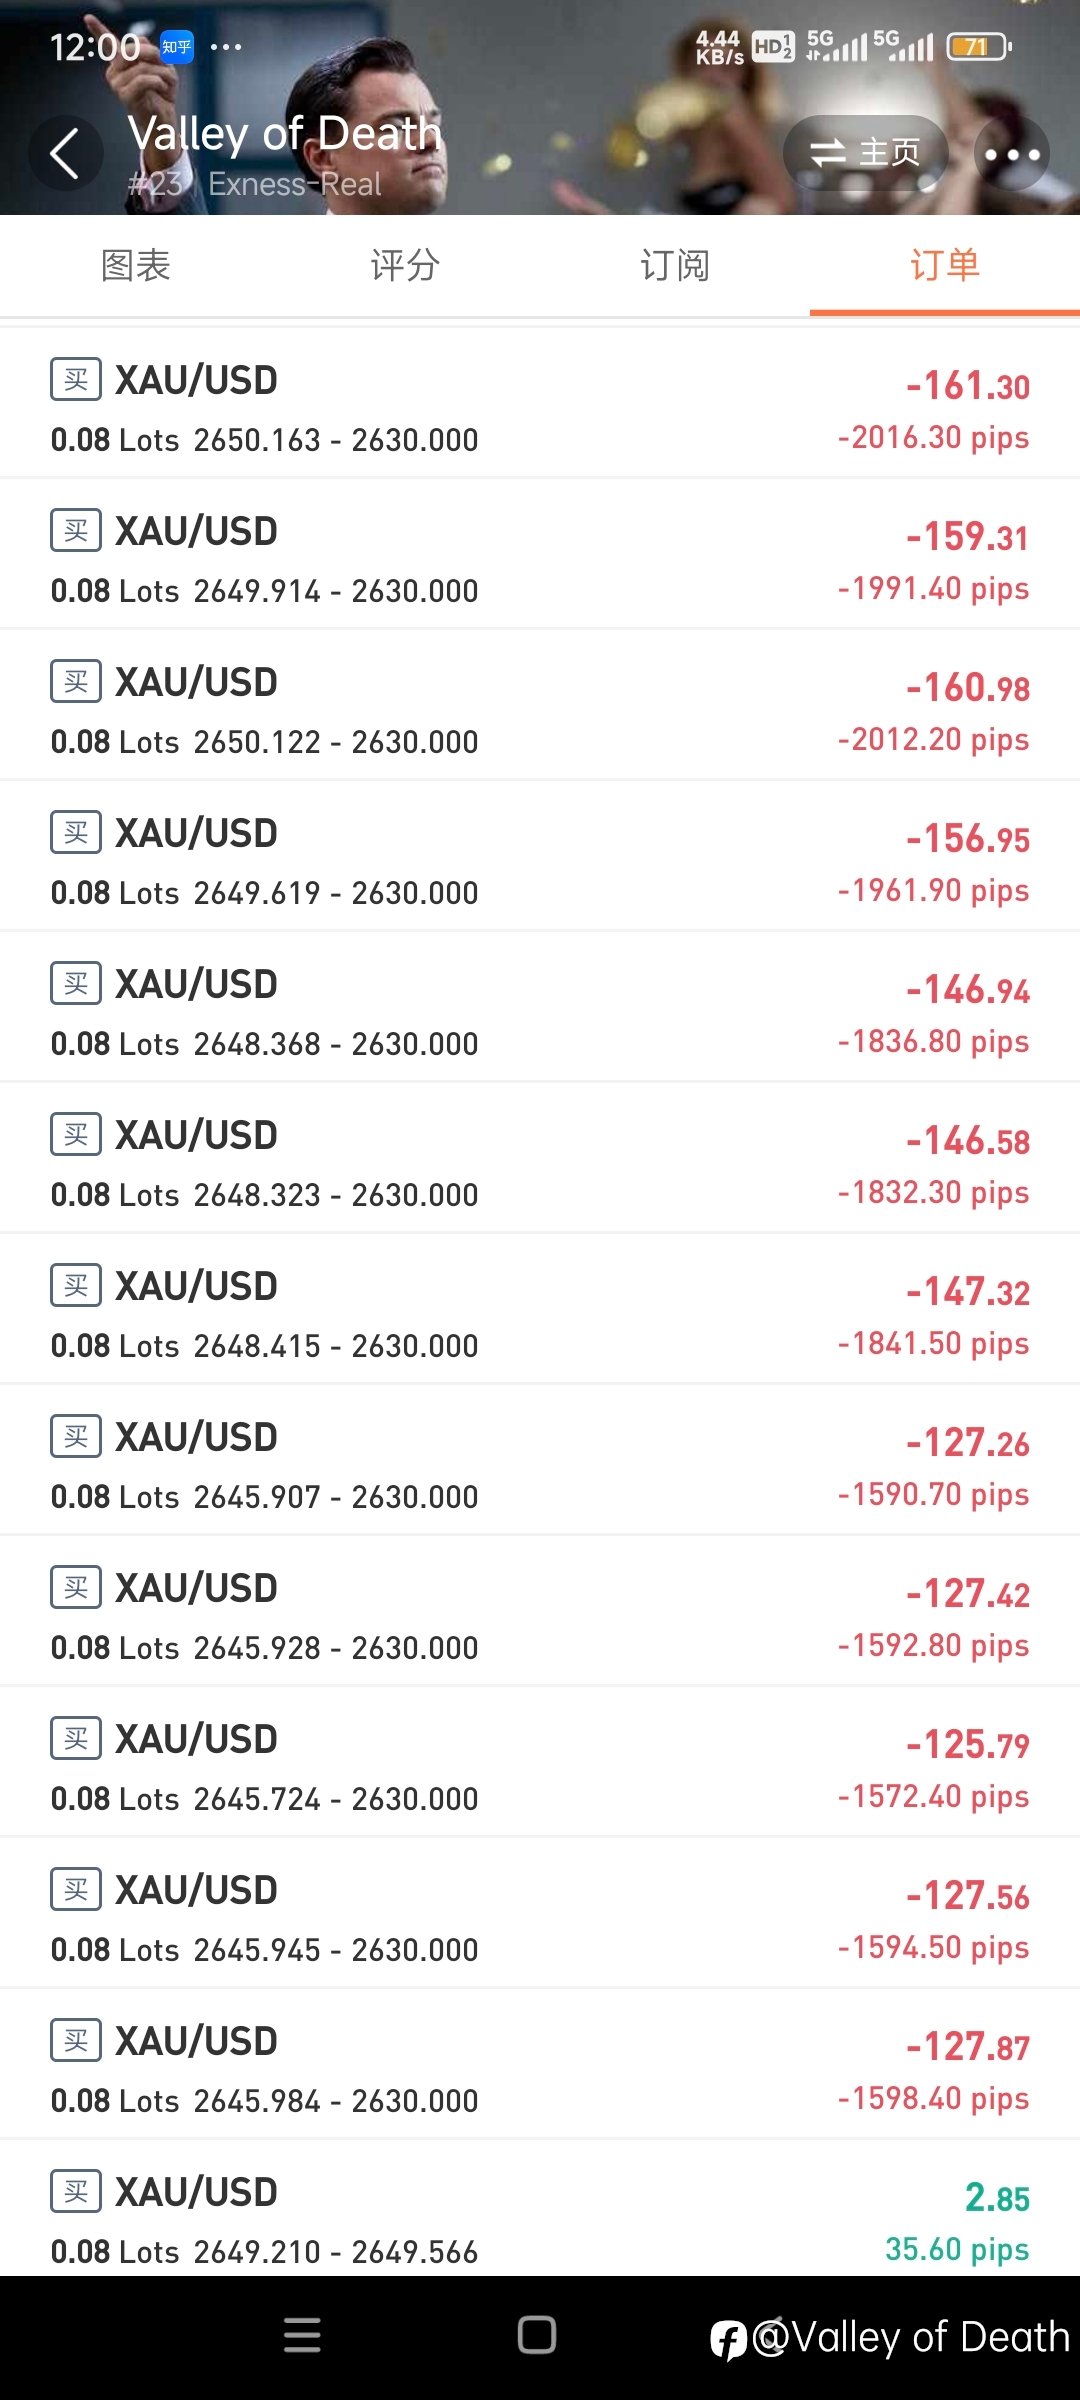Select the 订单 tab
The height and width of the screenshot is (2400, 1080).
(x=945, y=265)
